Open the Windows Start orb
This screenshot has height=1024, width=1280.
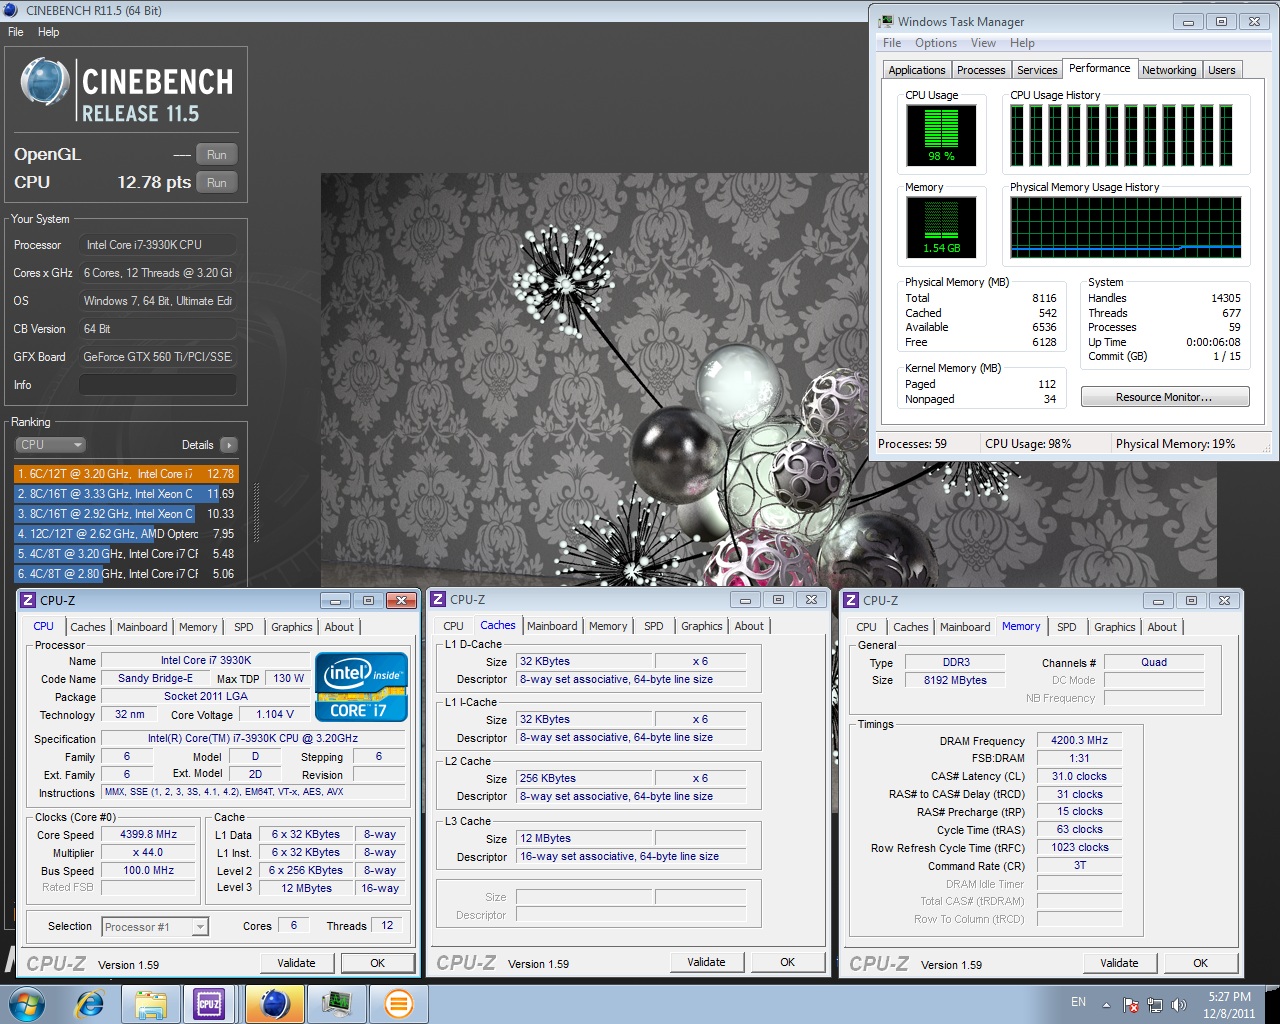tap(26, 1004)
